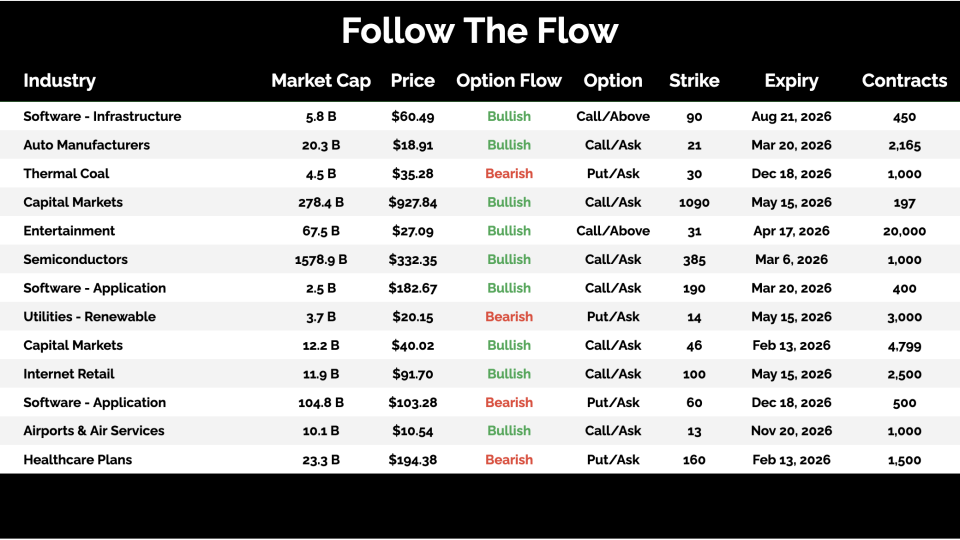Click the Contracts column header
This screenshot has height=540, width=960.
[x=904, y=81]
